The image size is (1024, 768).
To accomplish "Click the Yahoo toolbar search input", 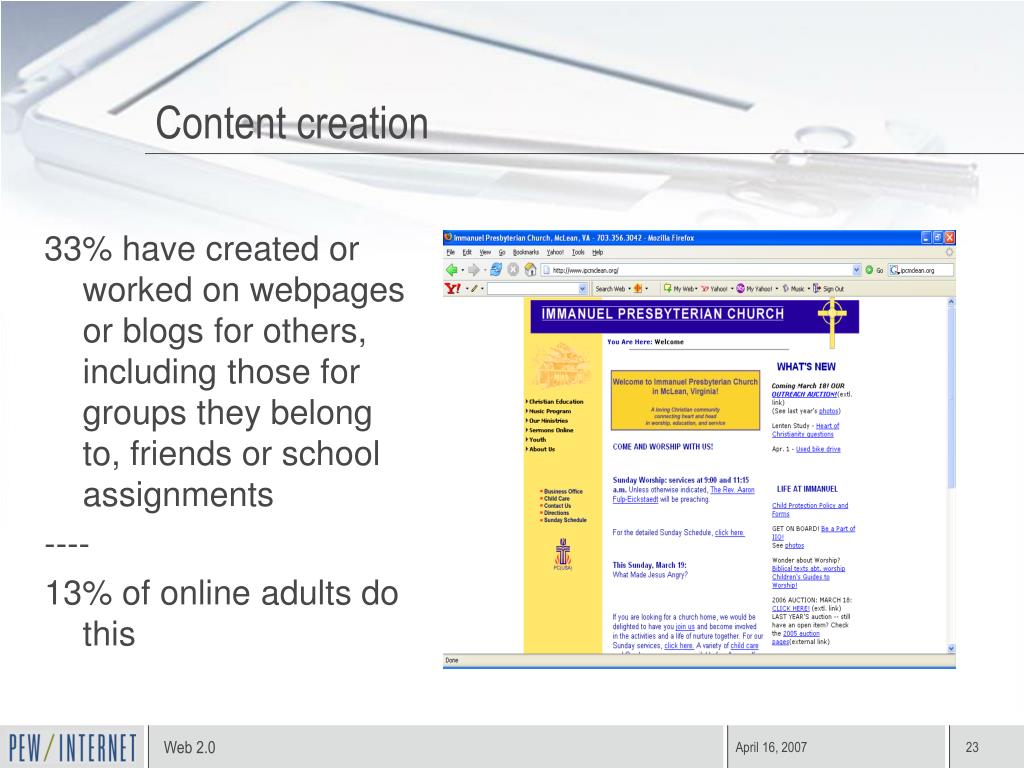I will 537,288.
